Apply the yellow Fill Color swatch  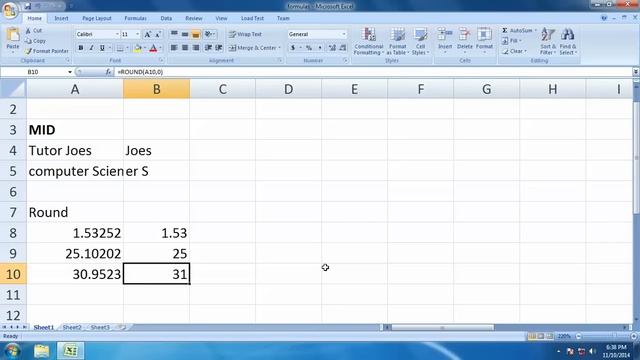(138, 48)
